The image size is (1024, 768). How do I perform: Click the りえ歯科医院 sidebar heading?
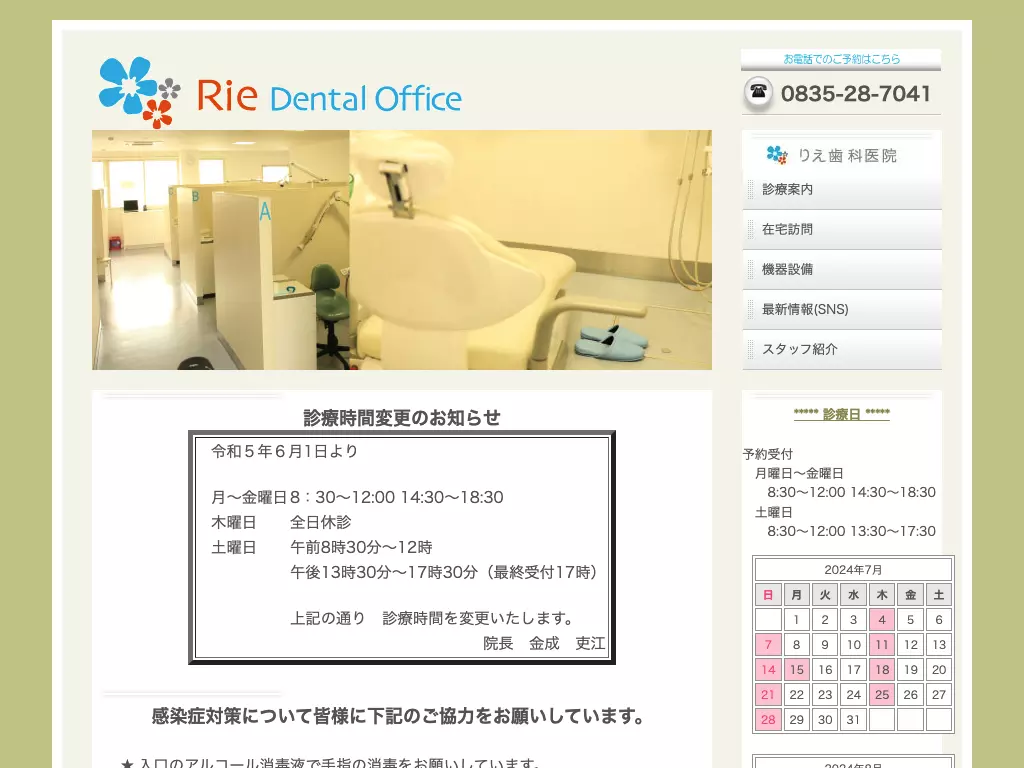pyautogui.click(x=847, y=155)
